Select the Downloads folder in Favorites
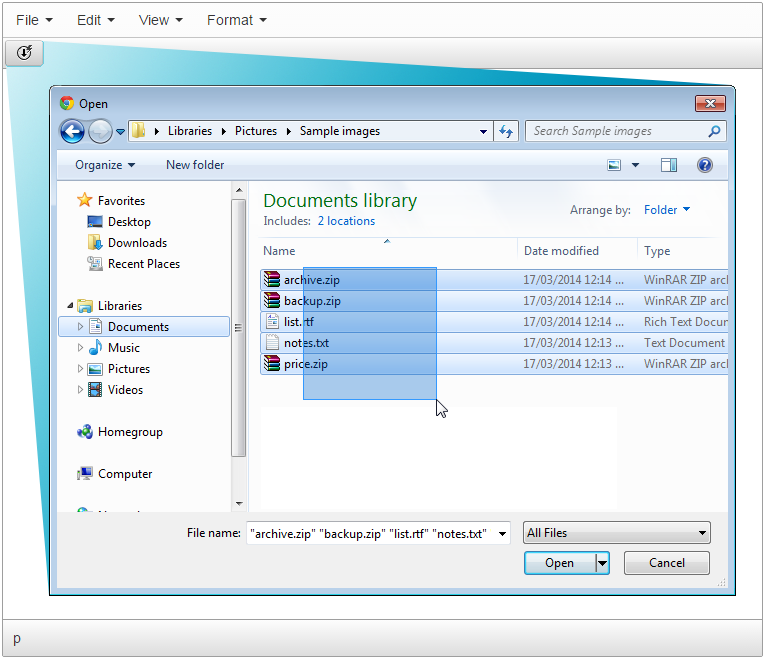 (x=137, y=243)
